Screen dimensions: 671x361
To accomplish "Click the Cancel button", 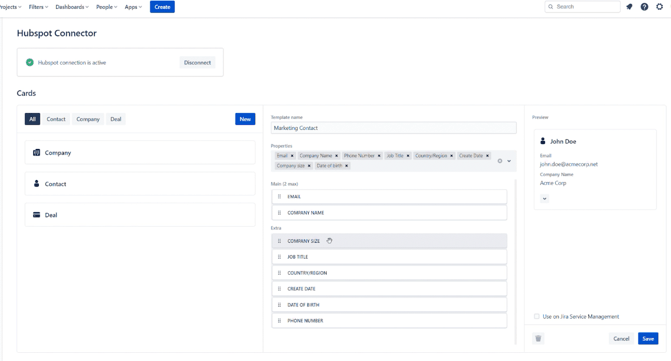I will click(621, 339).
